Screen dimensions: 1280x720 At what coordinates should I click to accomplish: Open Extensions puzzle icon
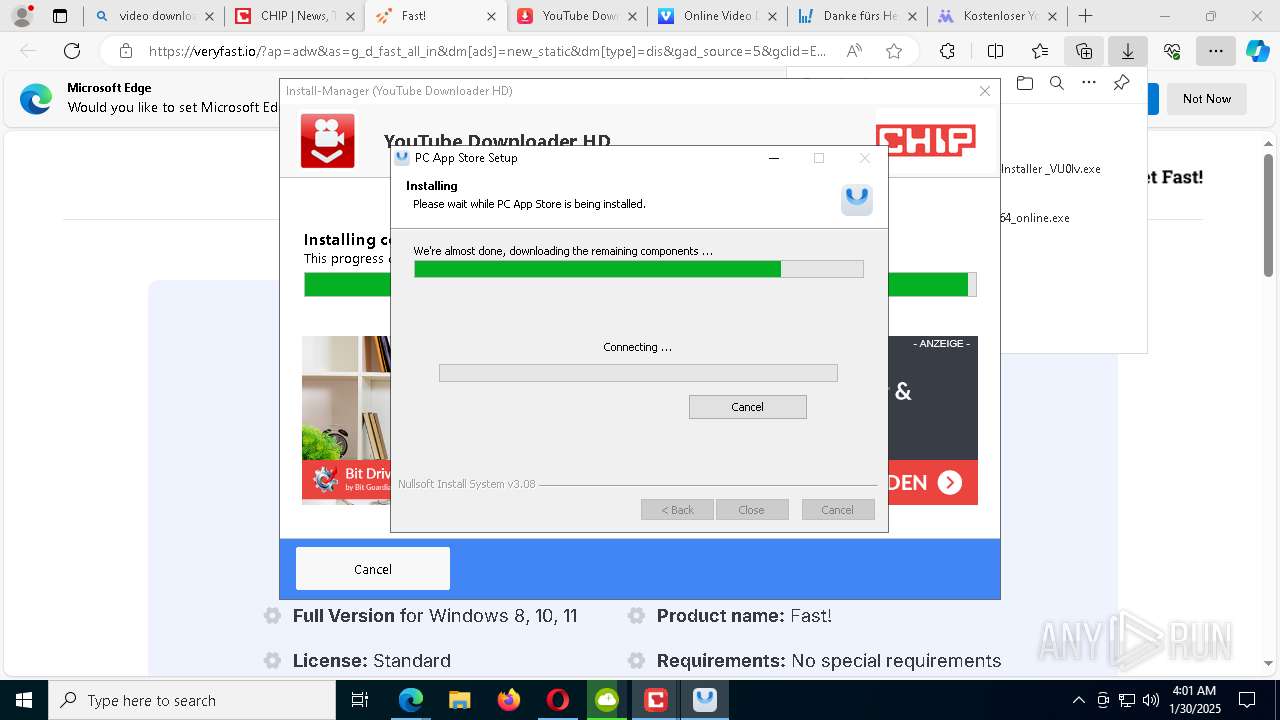[x=947, y=51]
